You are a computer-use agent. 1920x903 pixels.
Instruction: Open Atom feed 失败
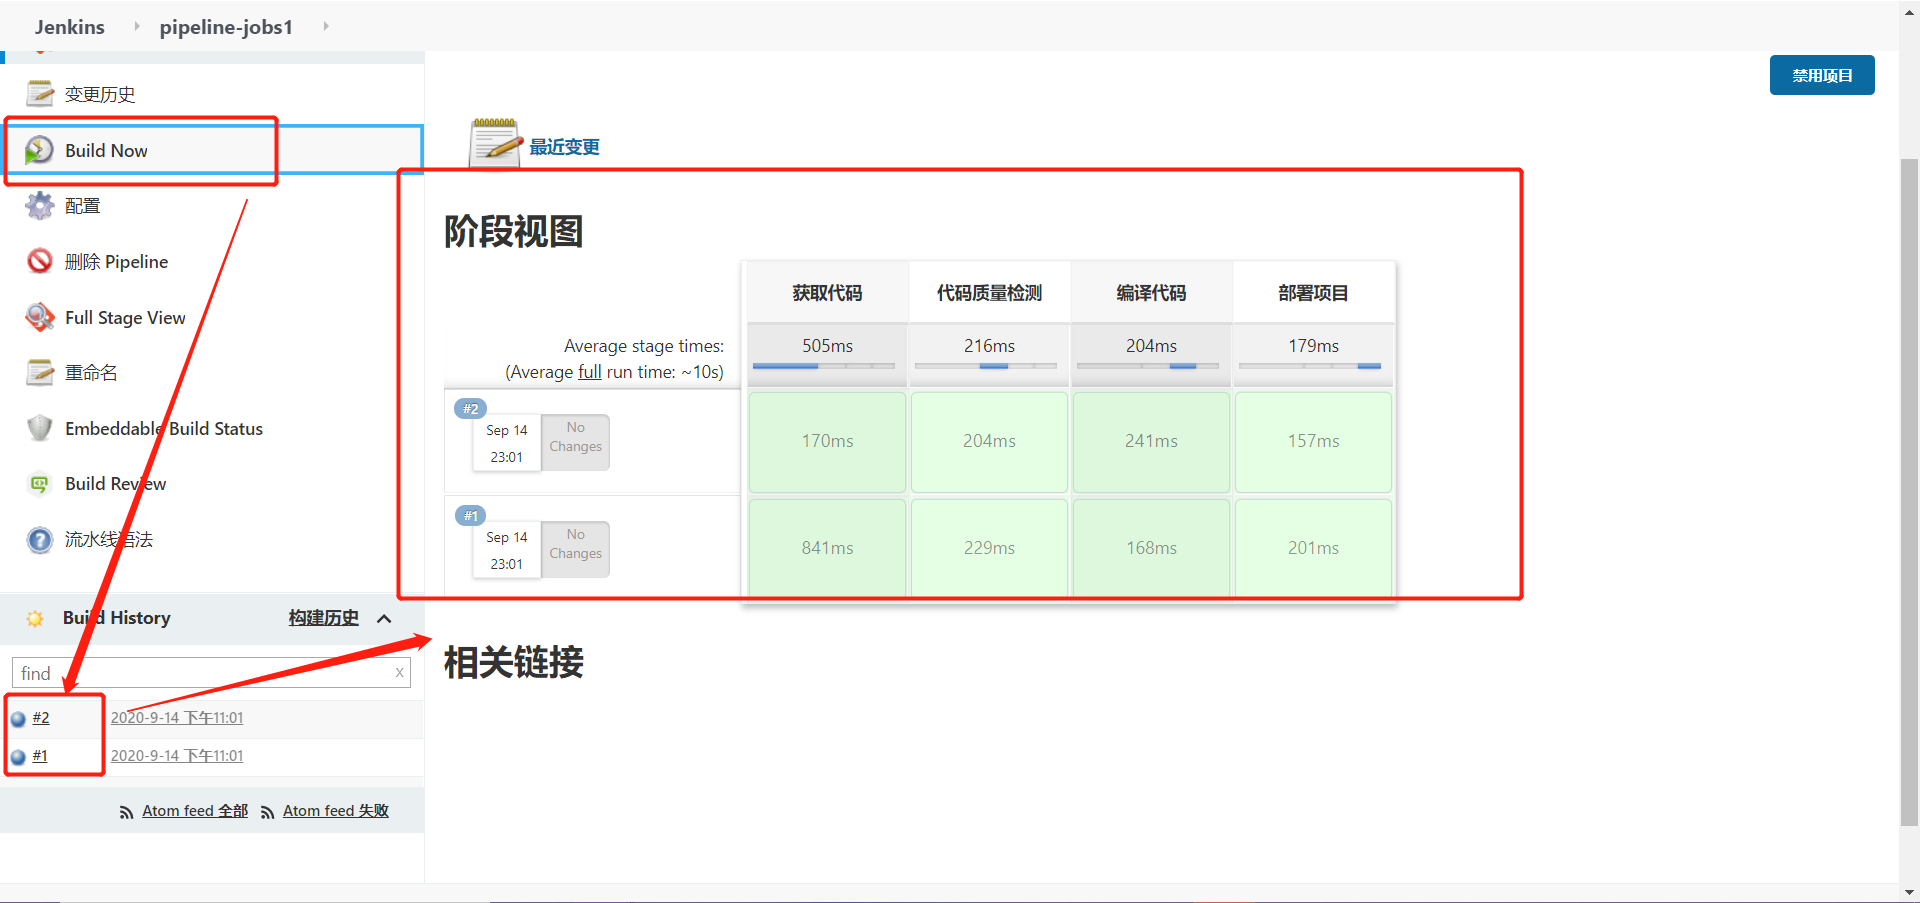(x=336, y=811)
